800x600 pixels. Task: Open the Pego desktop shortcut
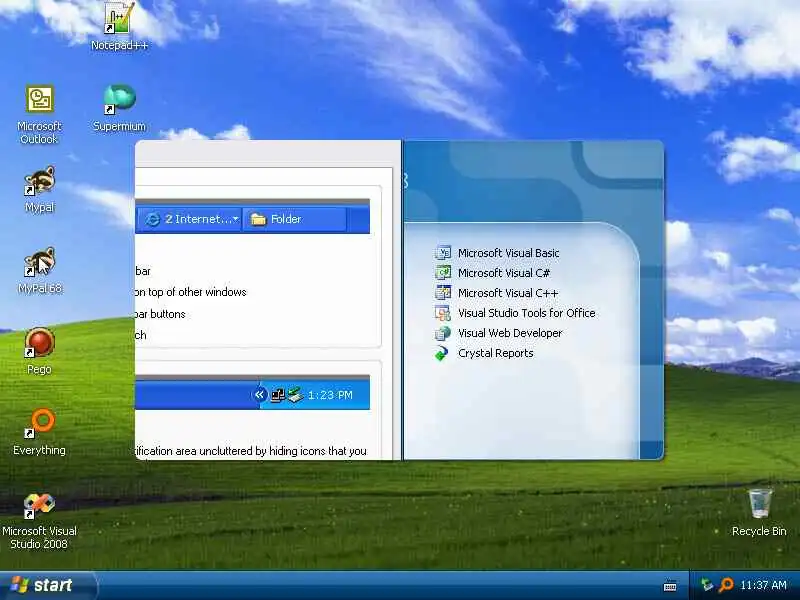[x=39, y=351]
